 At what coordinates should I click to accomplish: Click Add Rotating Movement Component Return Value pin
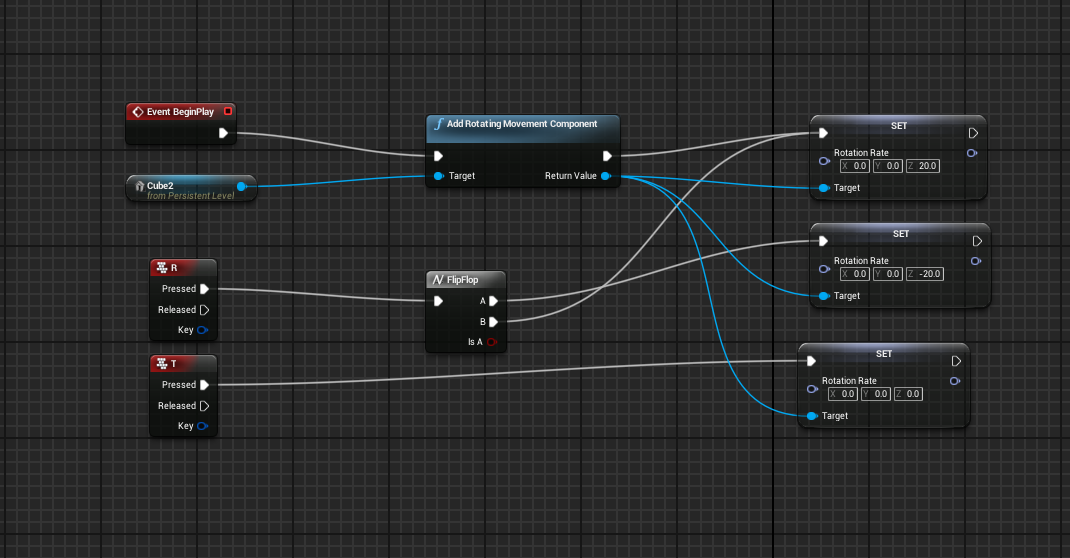pyautogui.click(x=605, y=176)
